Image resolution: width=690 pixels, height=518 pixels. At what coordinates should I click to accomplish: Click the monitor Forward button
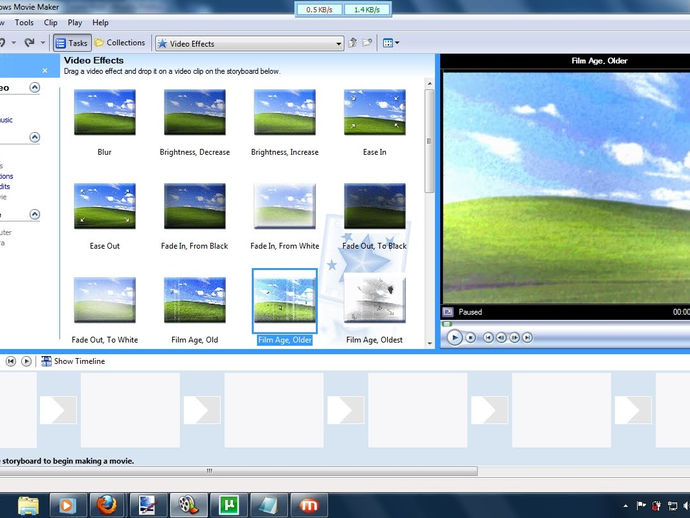tap(527, 338)
